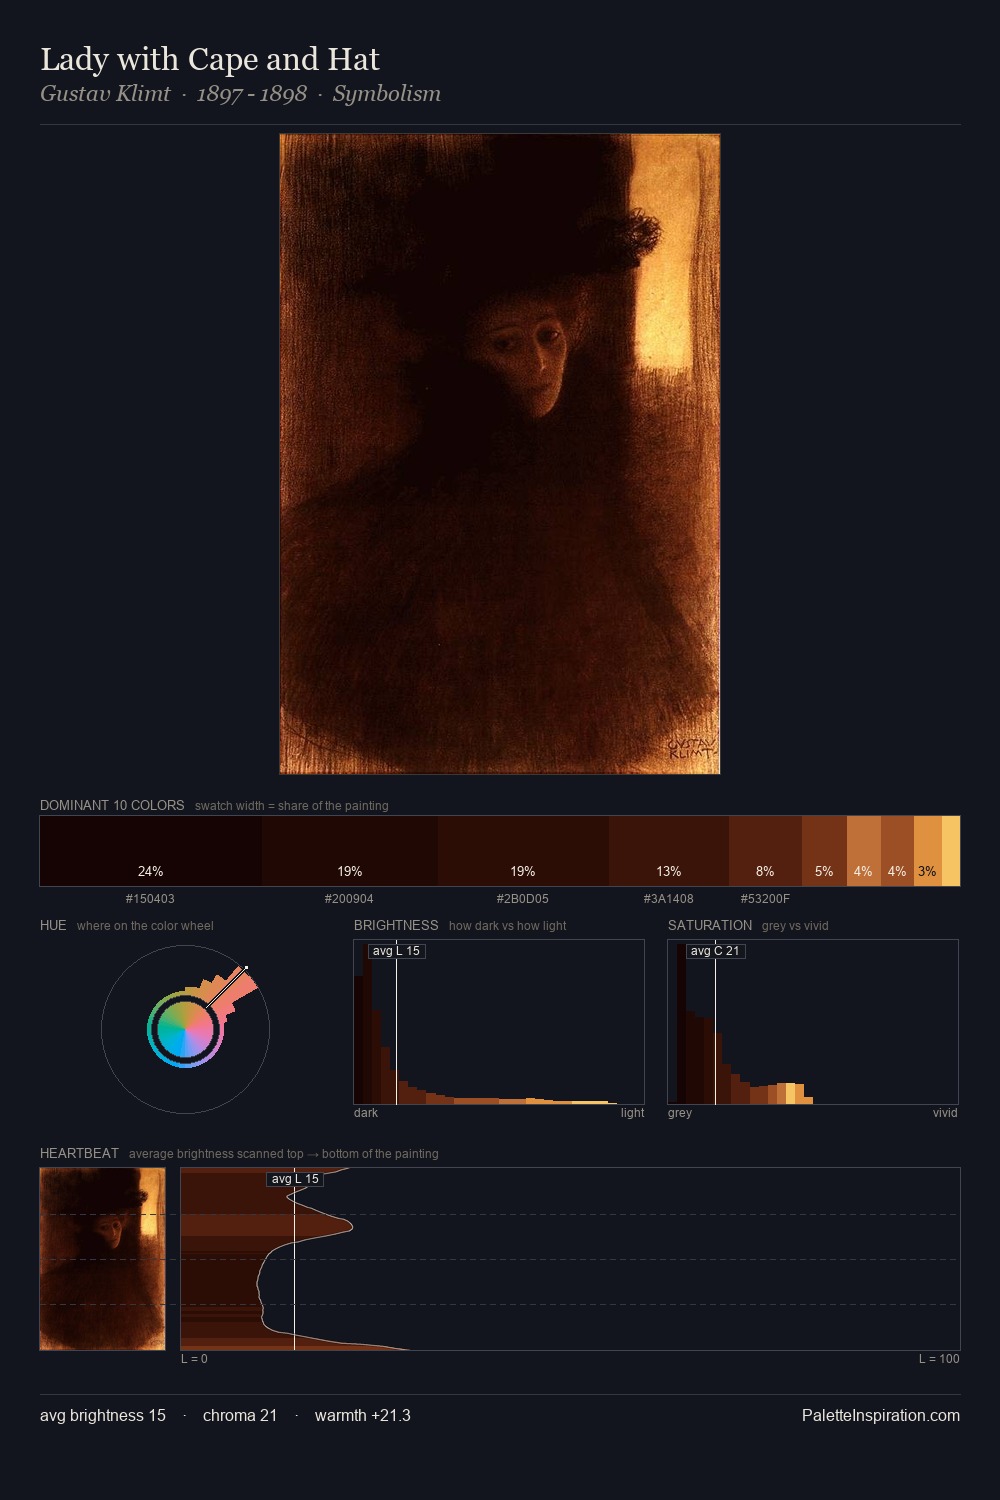Select the left 19% swatch above #200904

[350, 851]
